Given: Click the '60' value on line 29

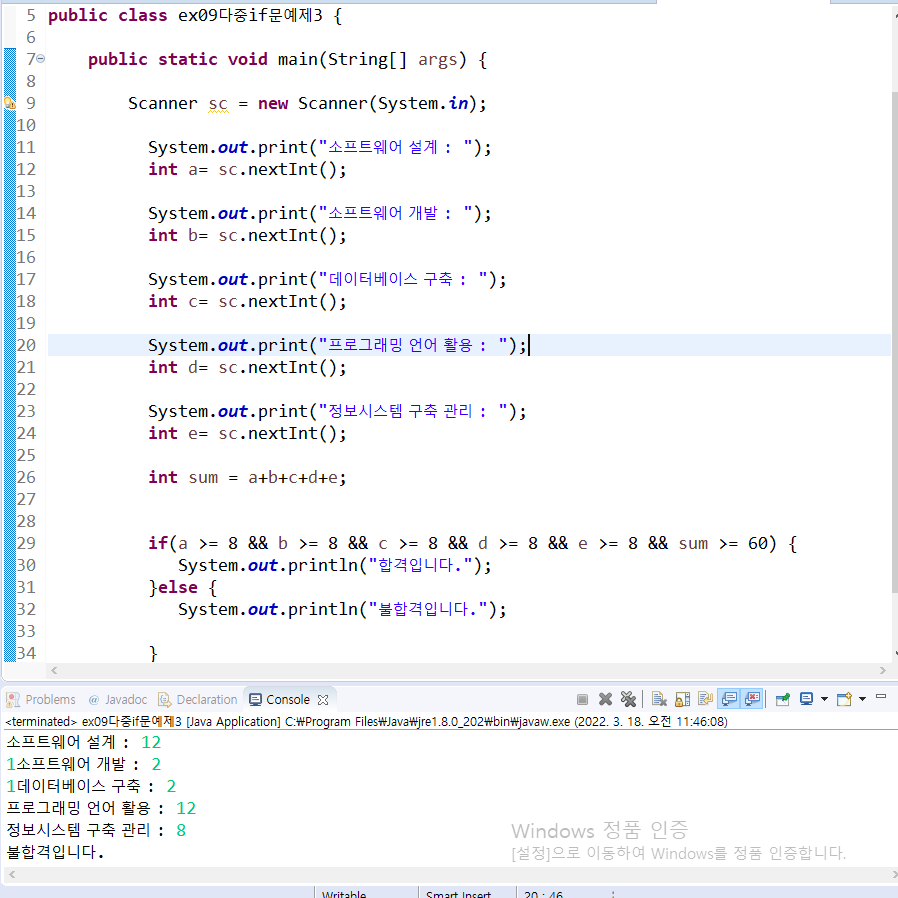Looking at the screenshot, I should click(758, 543).
